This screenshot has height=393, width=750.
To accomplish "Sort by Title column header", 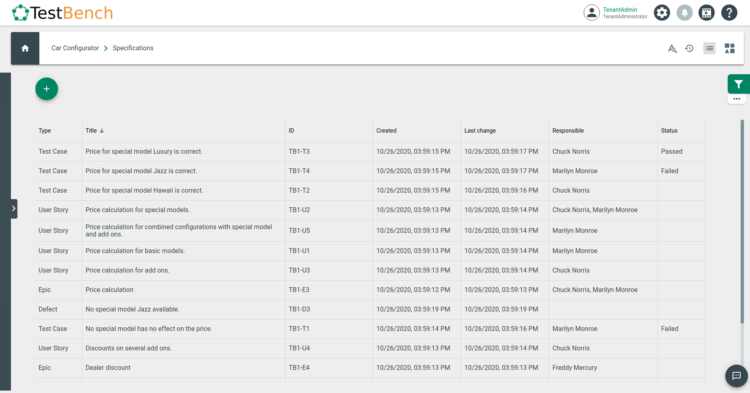I will tap(94, 131).
